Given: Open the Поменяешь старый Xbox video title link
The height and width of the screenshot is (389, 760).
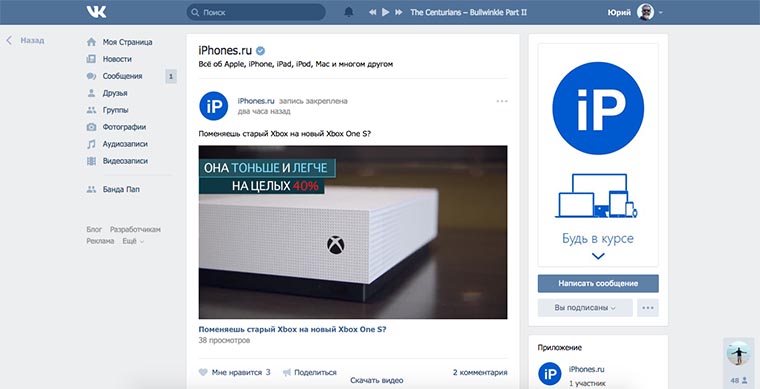Looking at the screenshot, I should 292,329.
